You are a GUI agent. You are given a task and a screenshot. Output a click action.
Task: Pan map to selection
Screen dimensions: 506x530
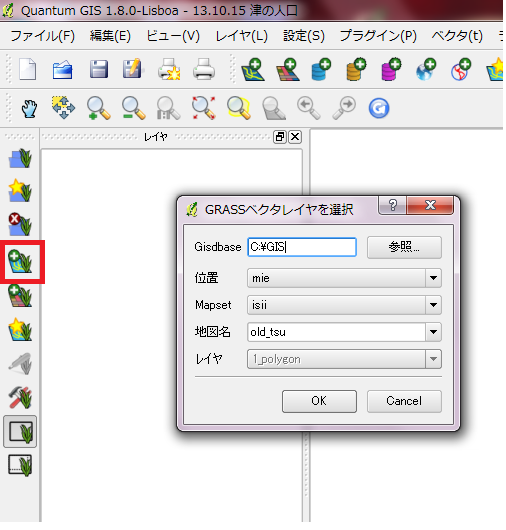63,107
